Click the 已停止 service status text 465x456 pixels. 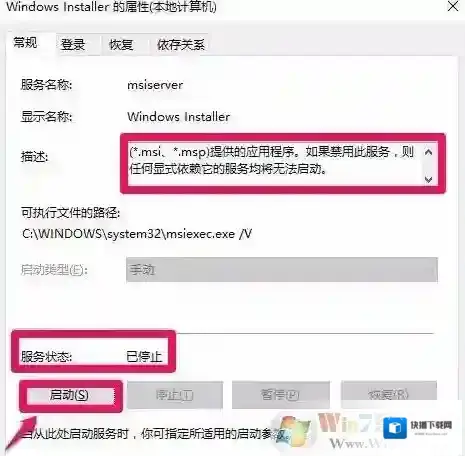click(x=144, y=357)
